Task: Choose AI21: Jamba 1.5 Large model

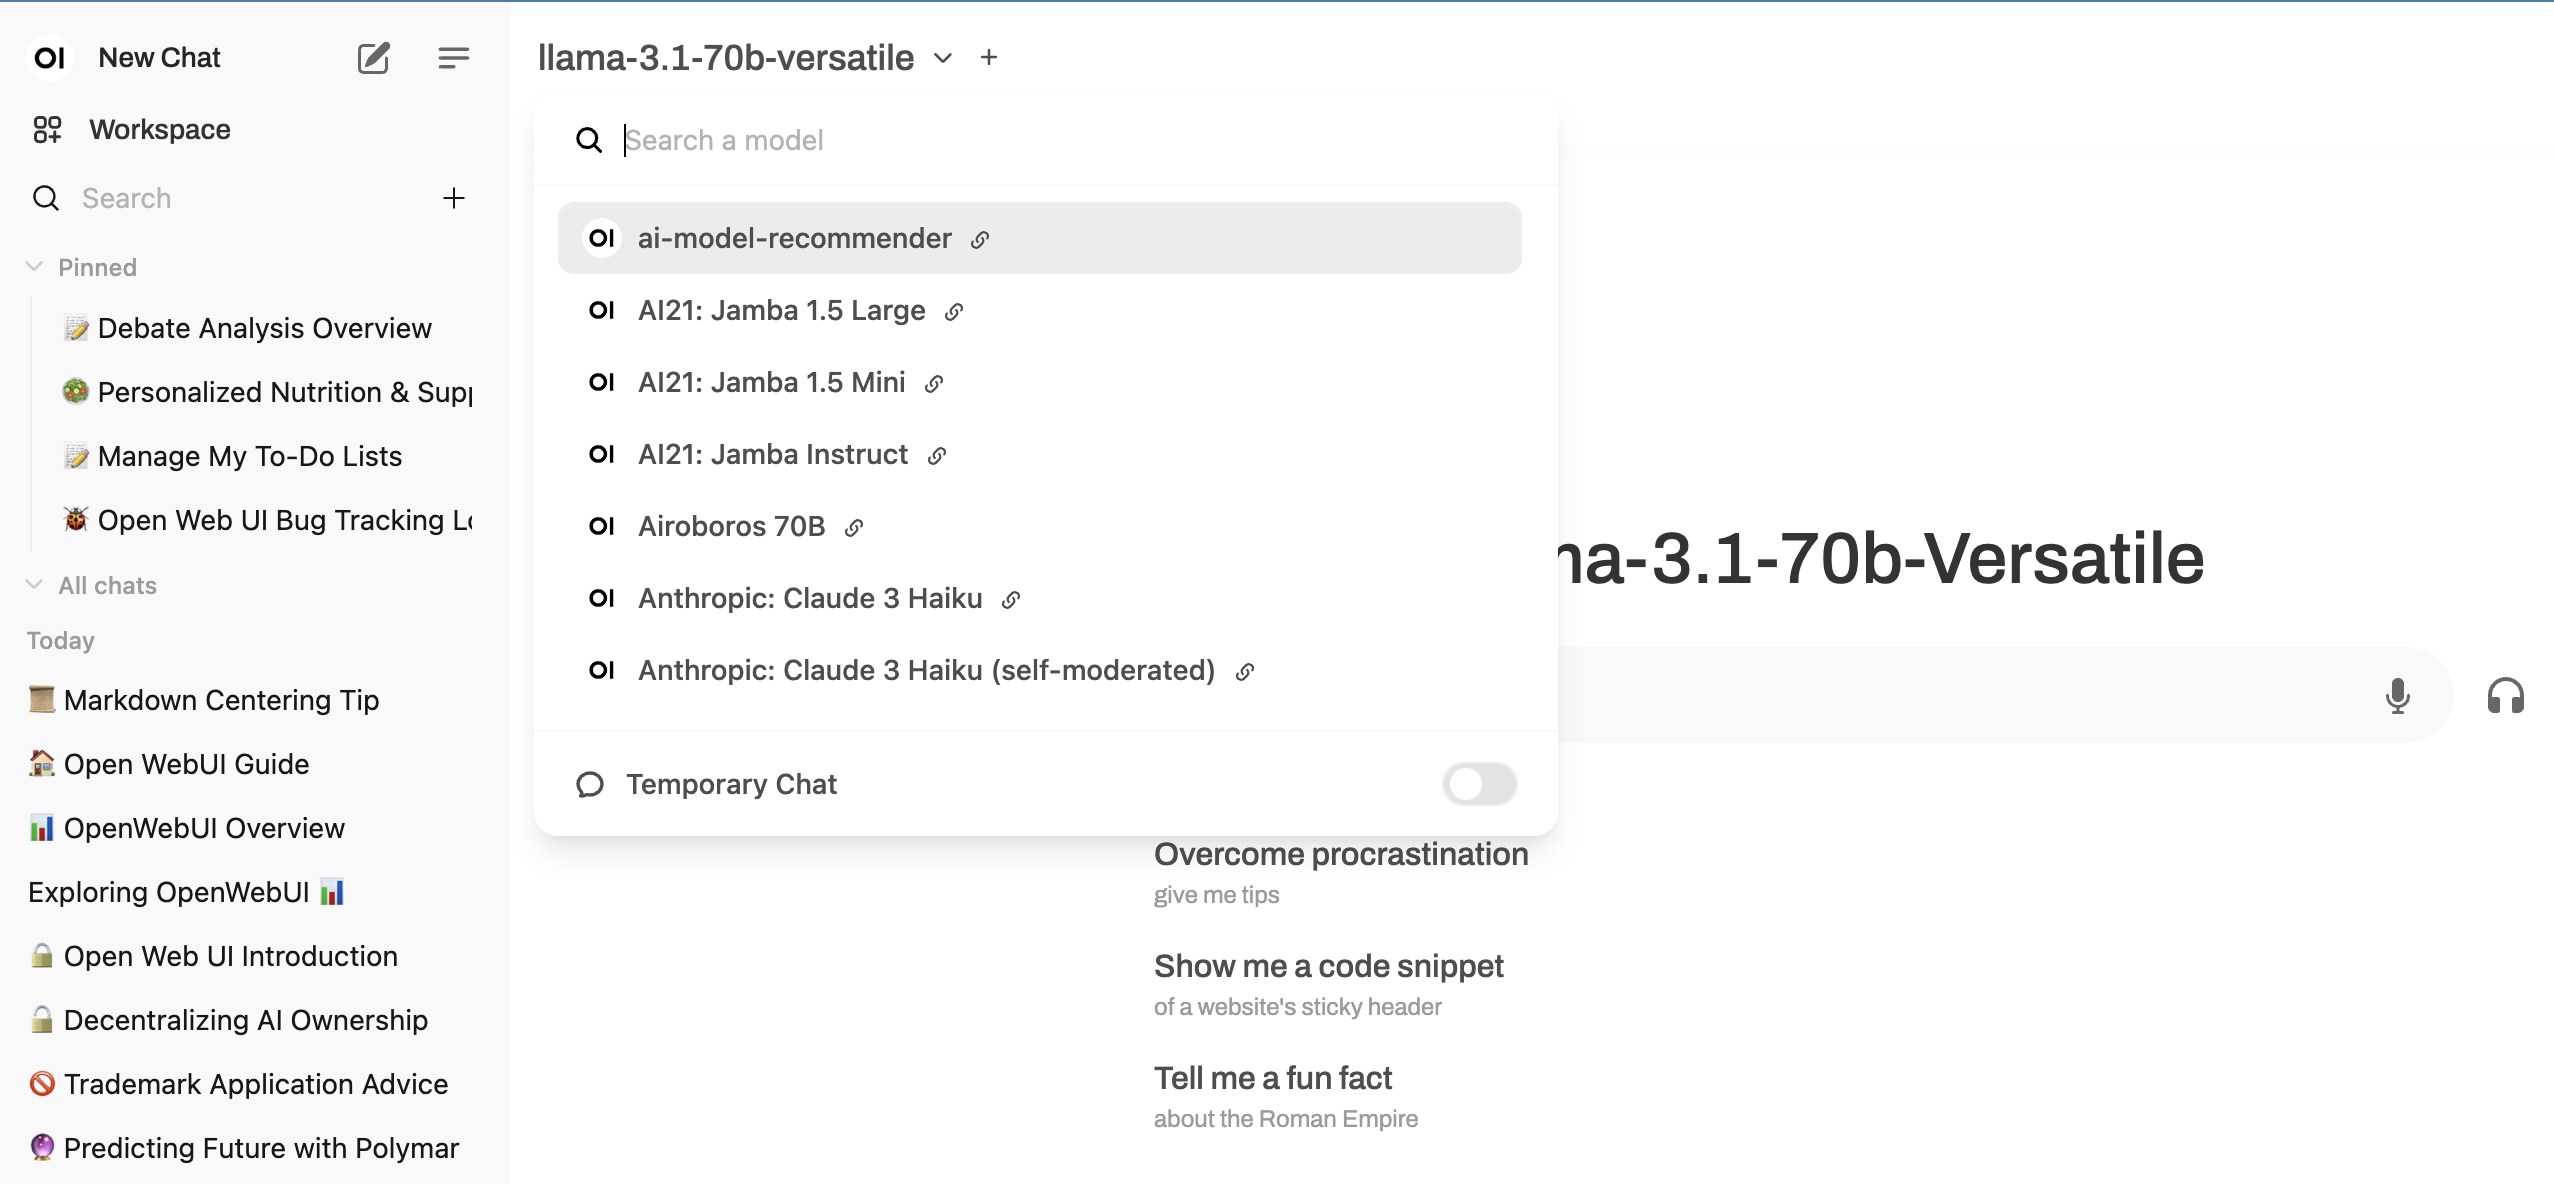Action: tap(1040, 310)
